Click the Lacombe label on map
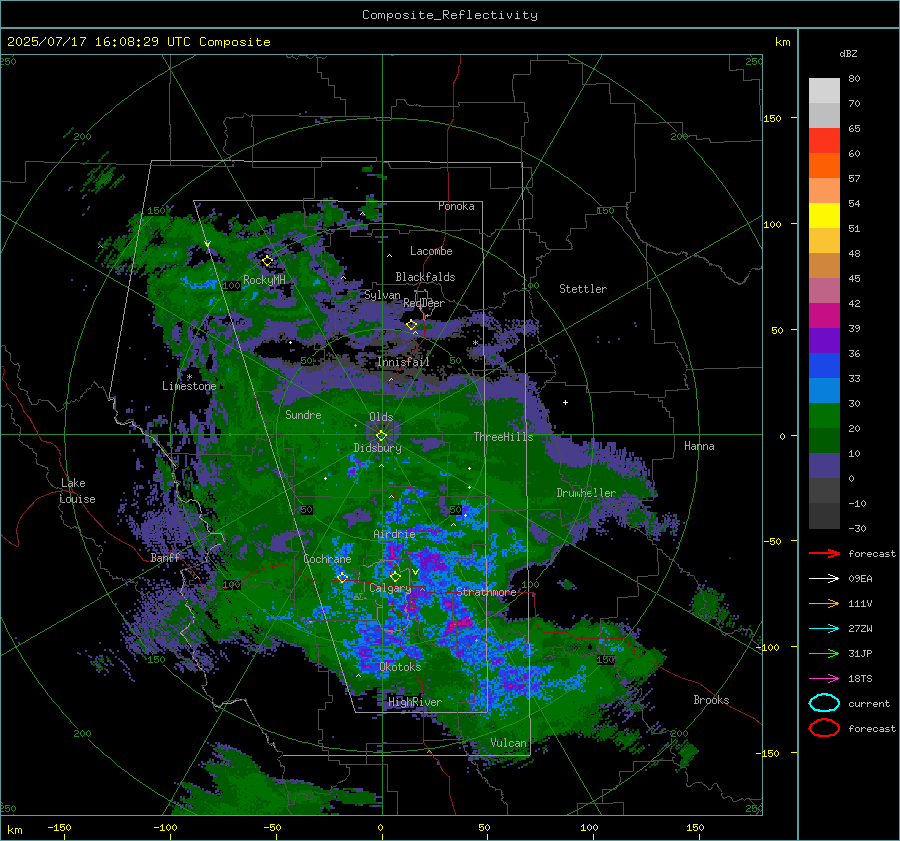Screen dimensions: 900x841 click(x=431, y=251)
